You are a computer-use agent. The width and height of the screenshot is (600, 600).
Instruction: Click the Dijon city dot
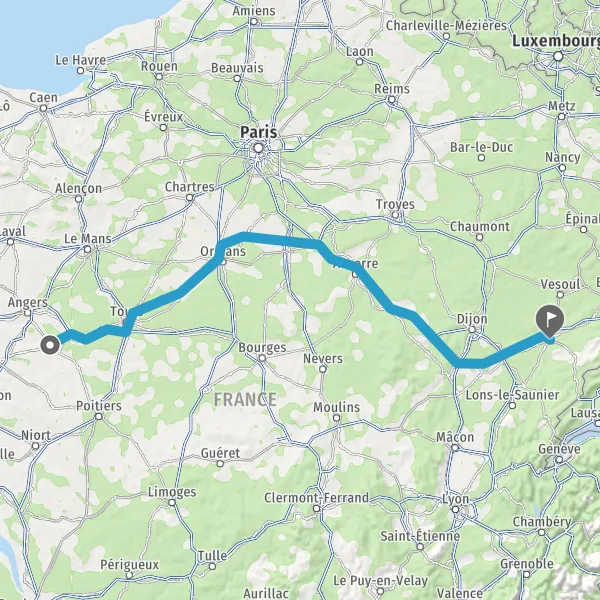pyautogui.click(x=472, y=329)
